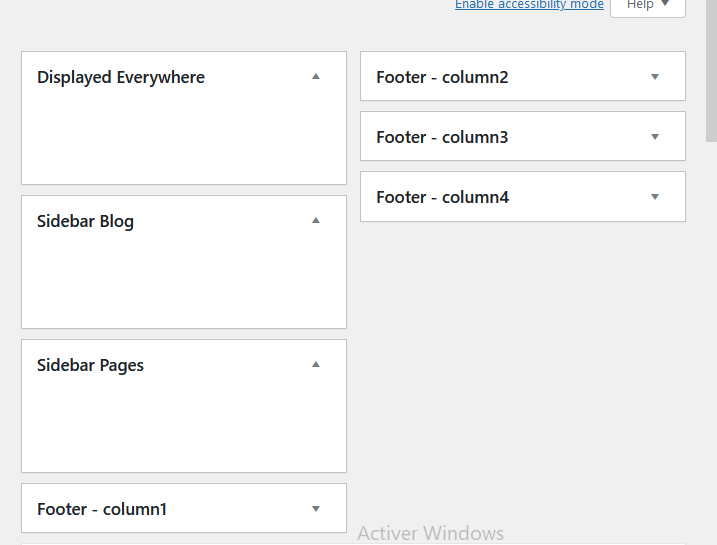Open the Help dropdown tab

pos(647,6)
